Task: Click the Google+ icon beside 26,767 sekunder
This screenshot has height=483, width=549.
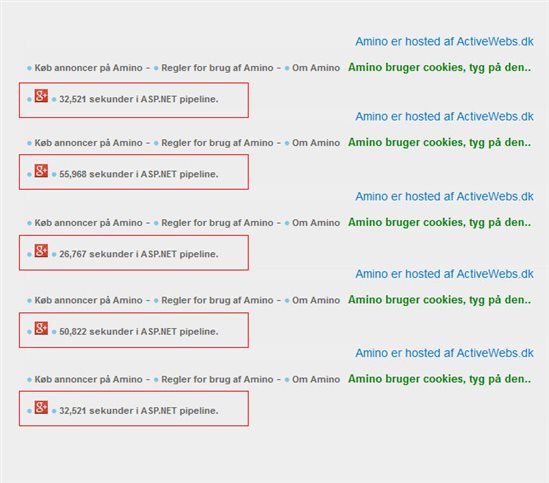Action: [x=41, y=250]
